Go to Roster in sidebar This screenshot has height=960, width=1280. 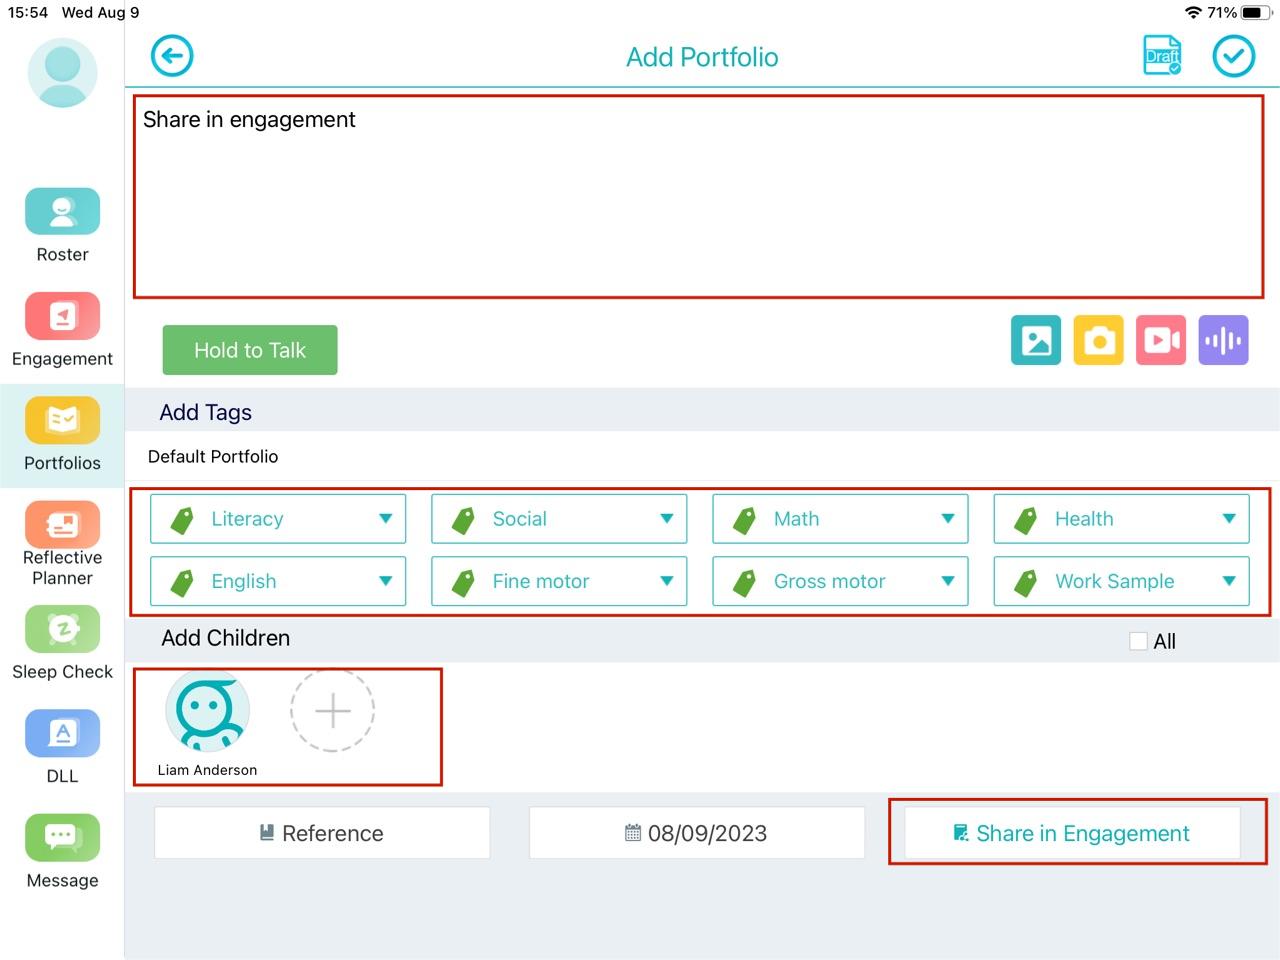(62, 226)
